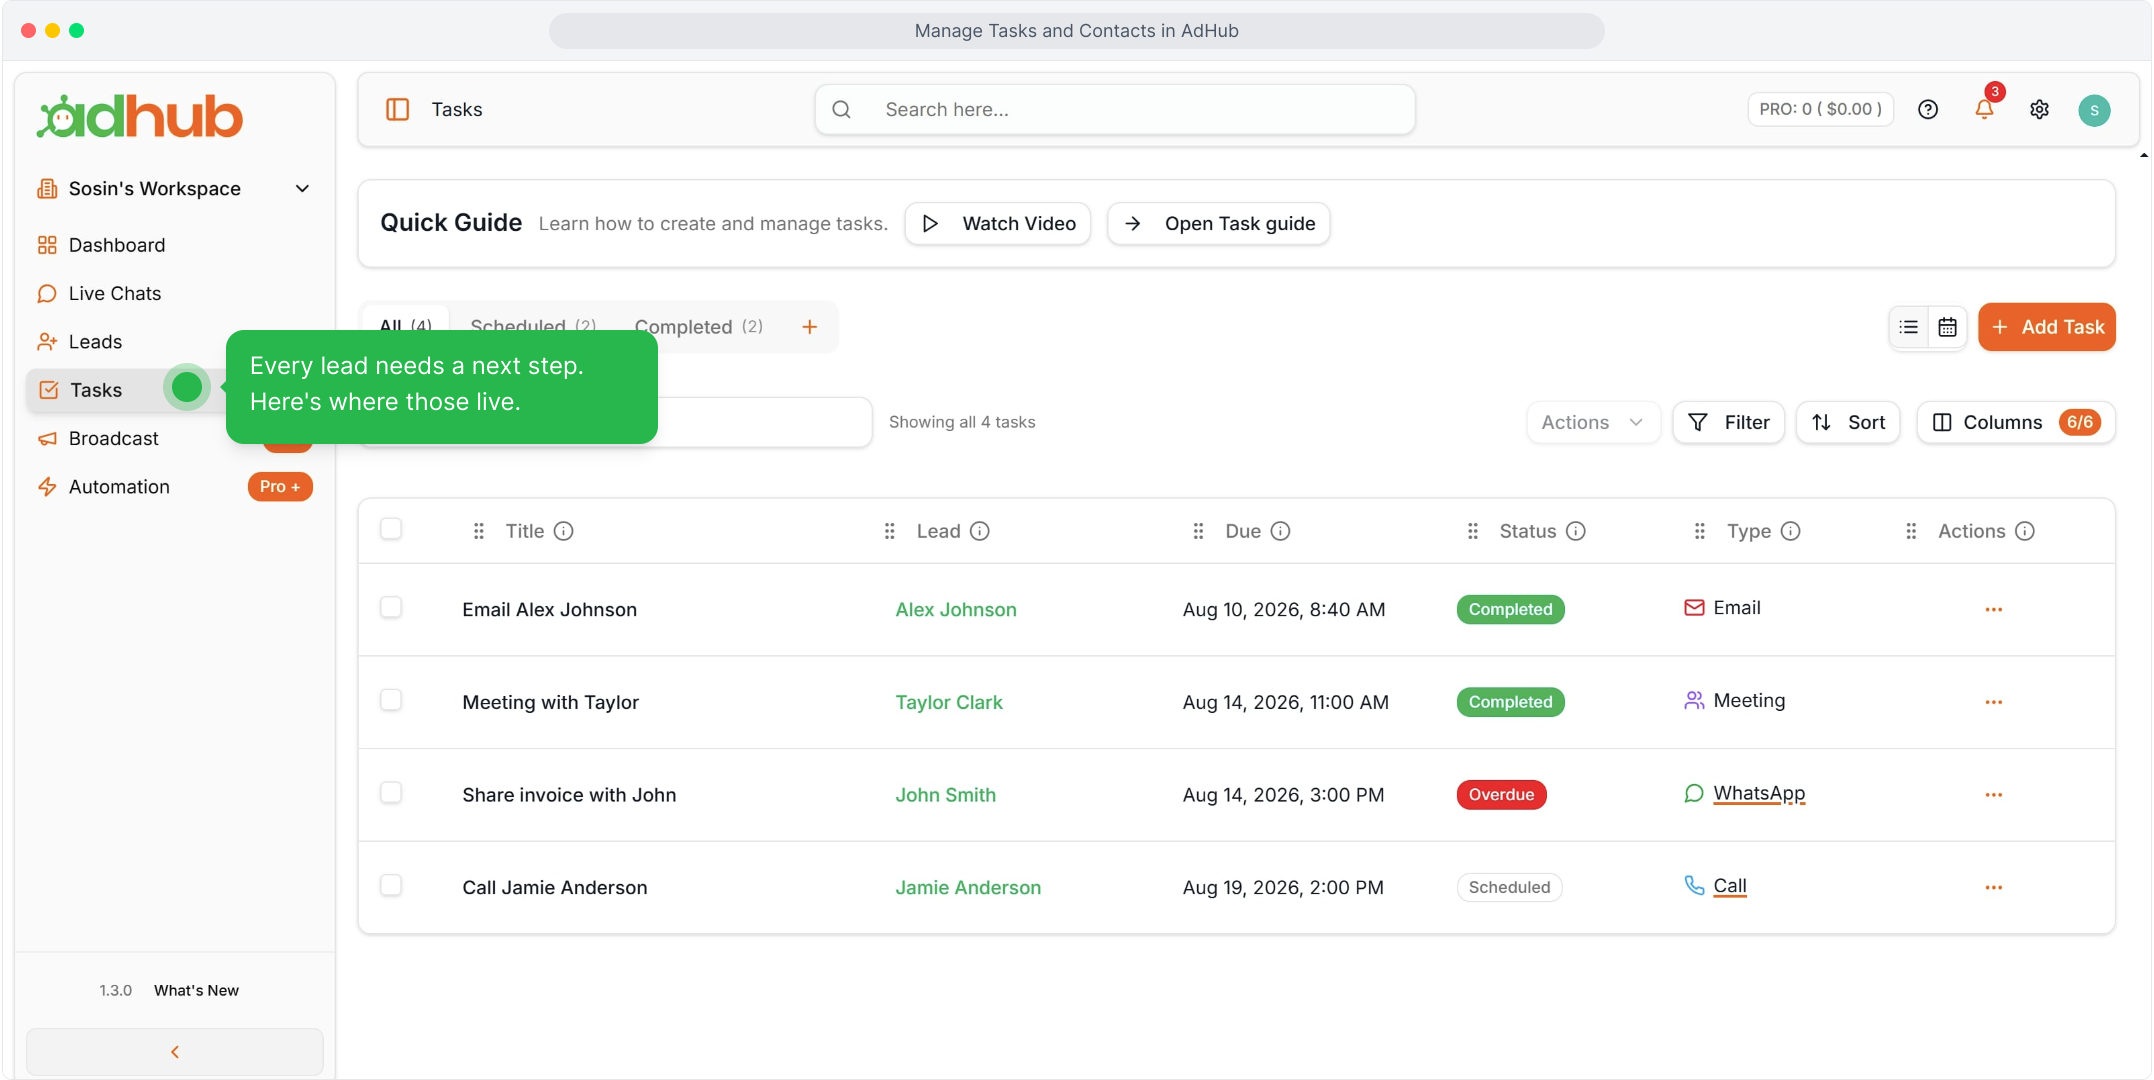
Task: Check the Email Alex Johnson row checkbox
Action: pyautogui.click(x=391, y=607)
